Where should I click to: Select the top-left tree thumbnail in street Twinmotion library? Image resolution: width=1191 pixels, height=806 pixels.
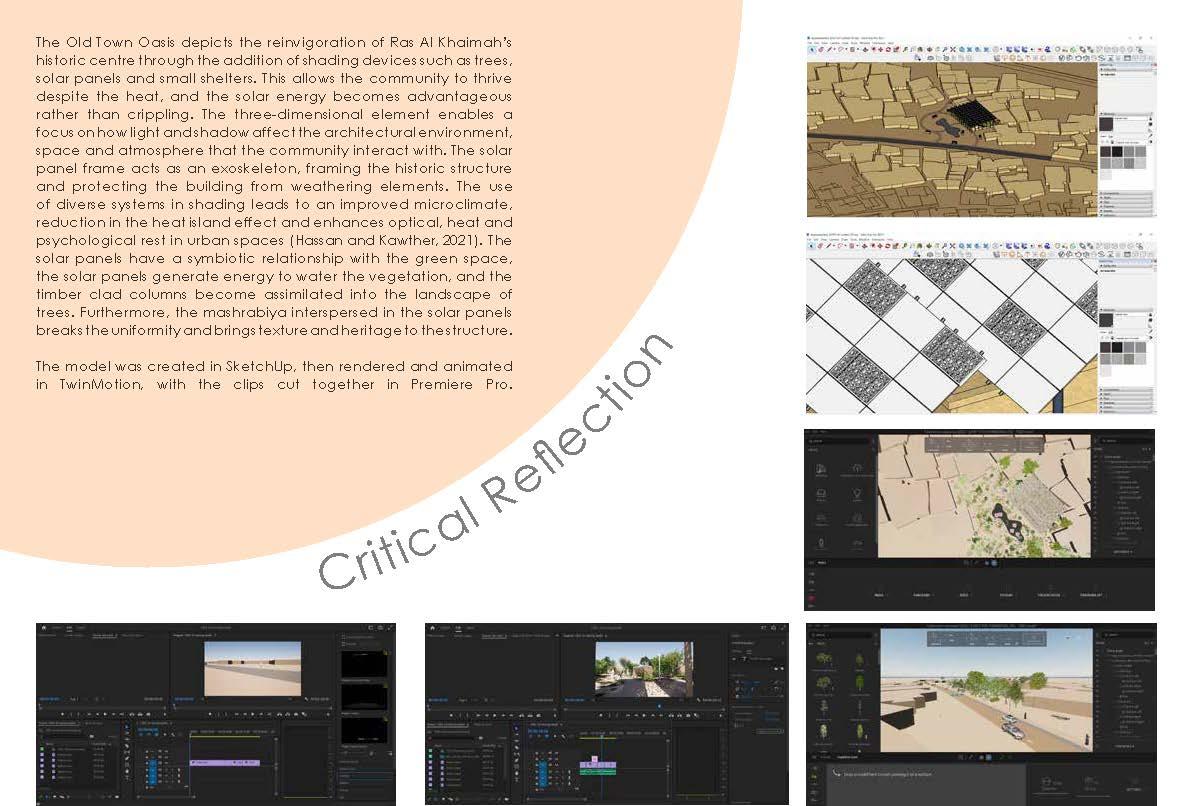point(823,659)
